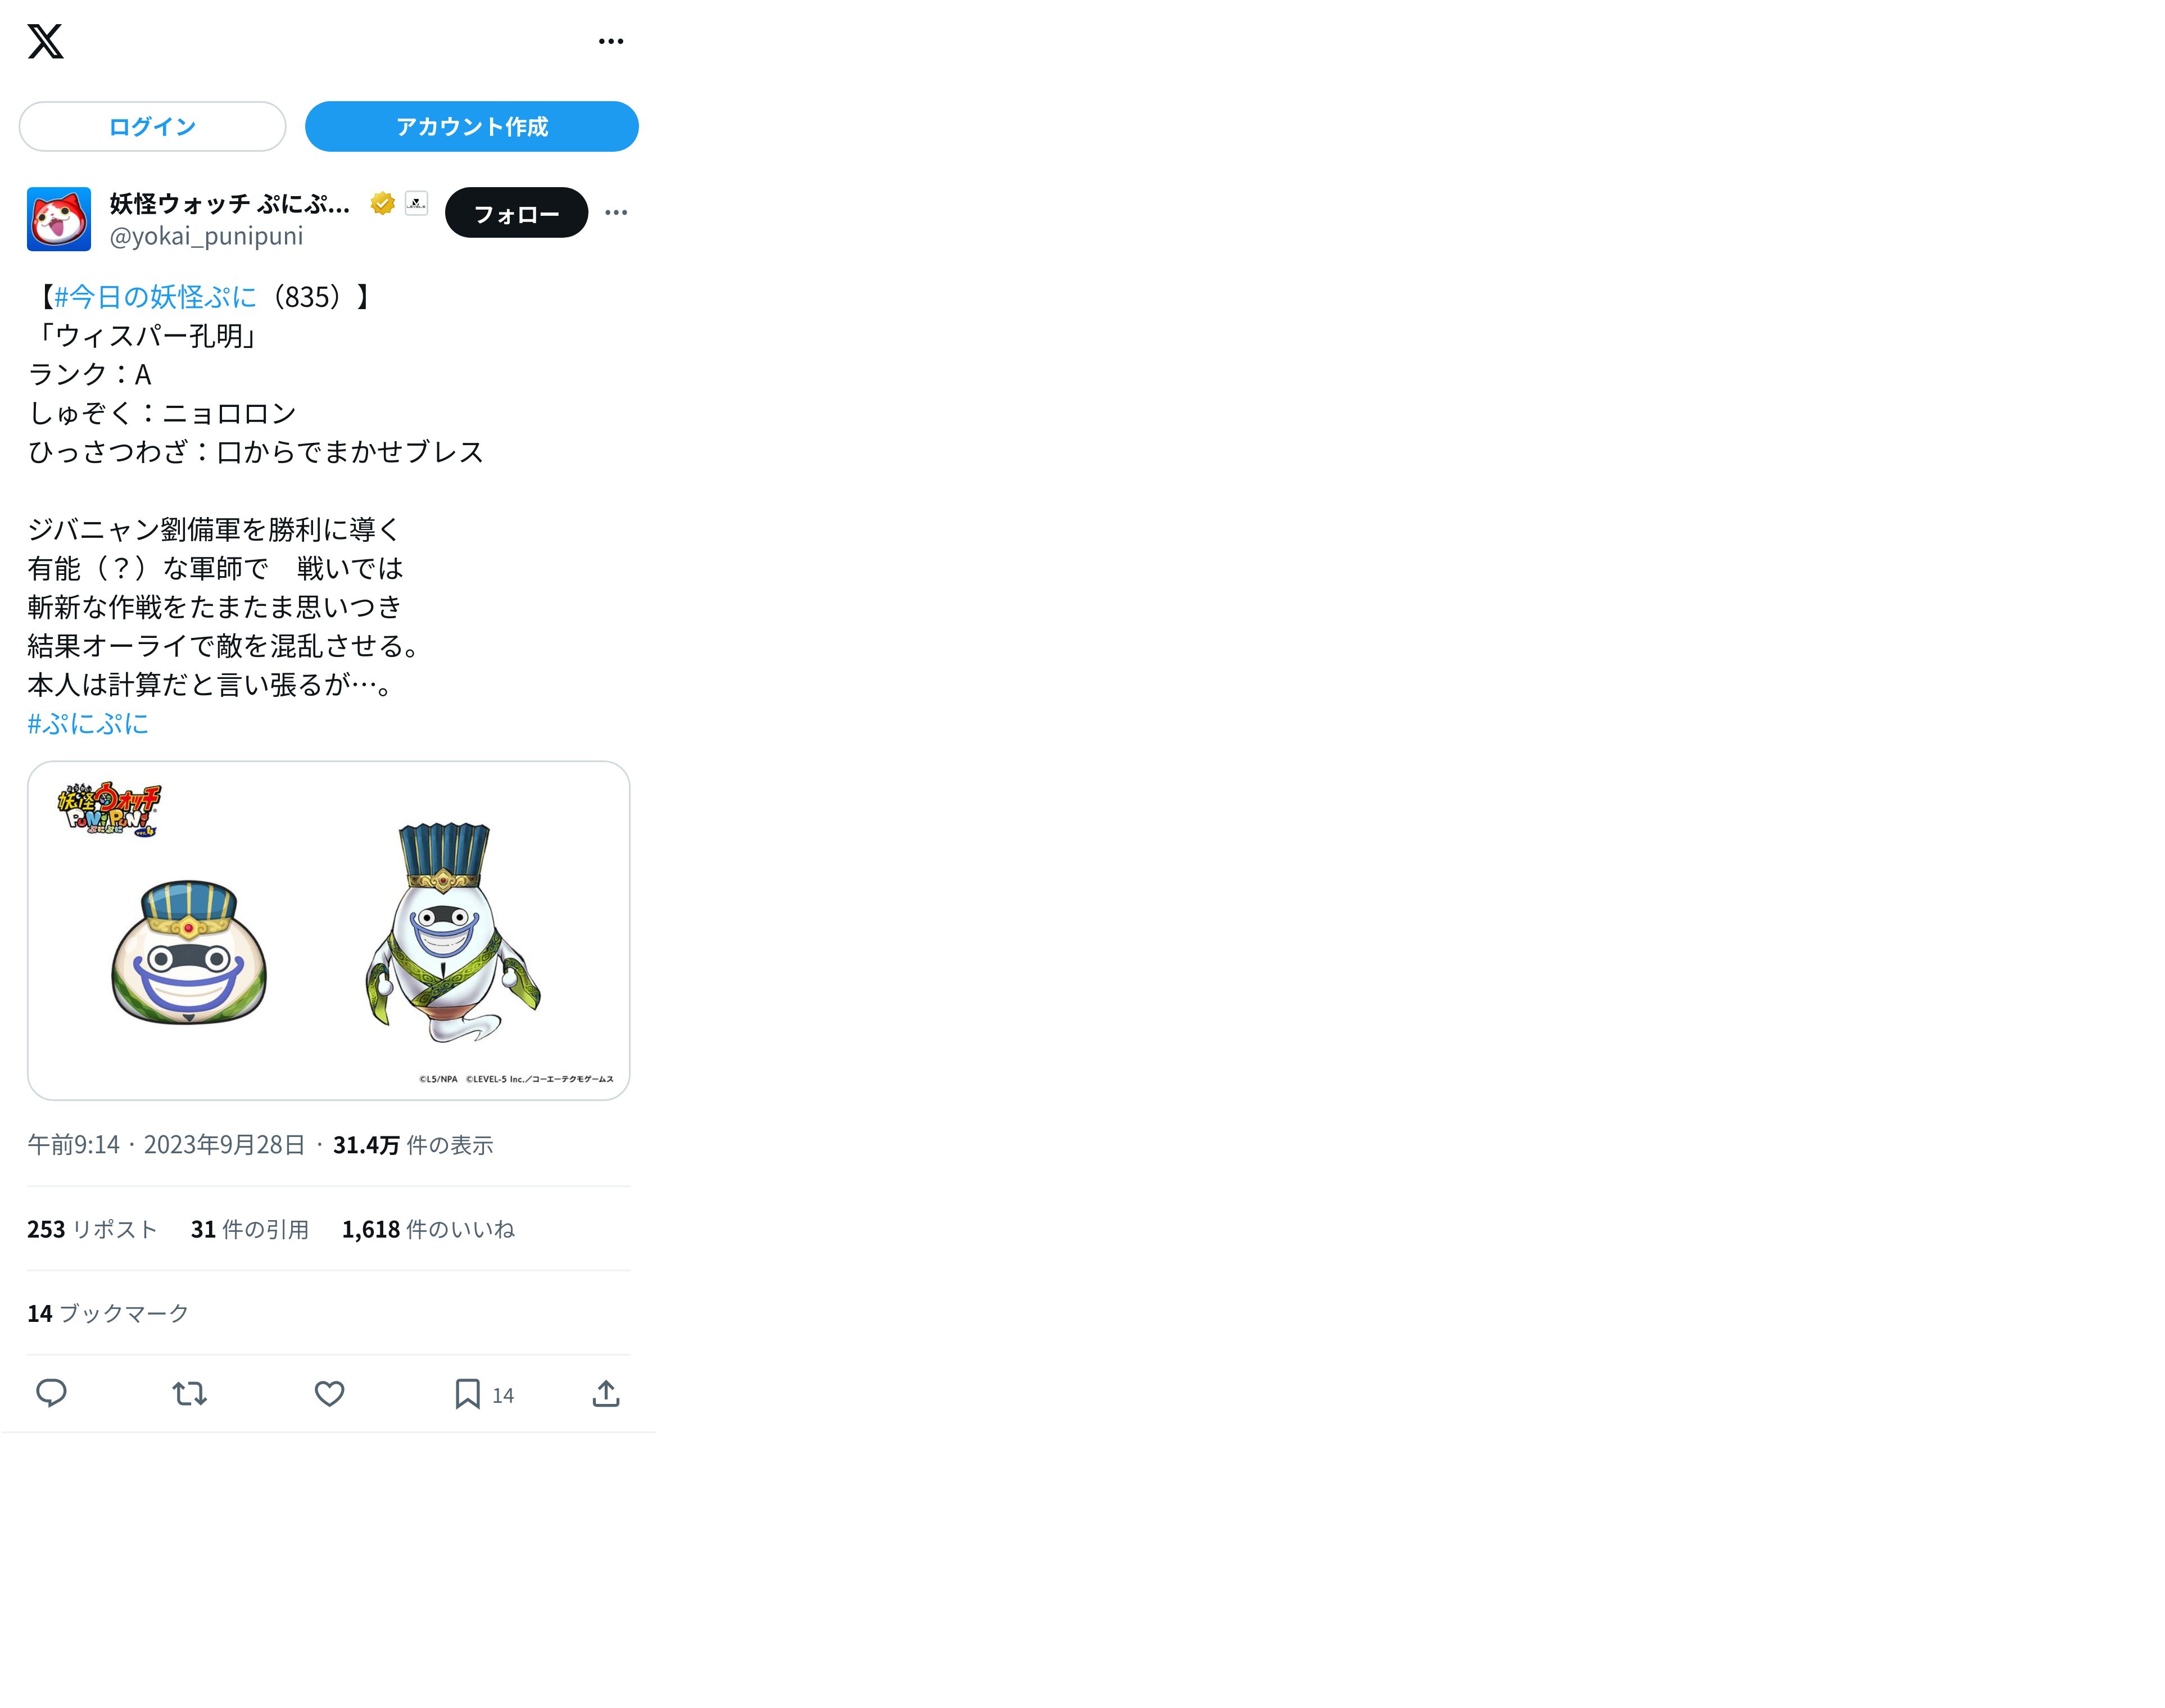
Task: Click the reply speech bubble icon
Action: 51,1393
